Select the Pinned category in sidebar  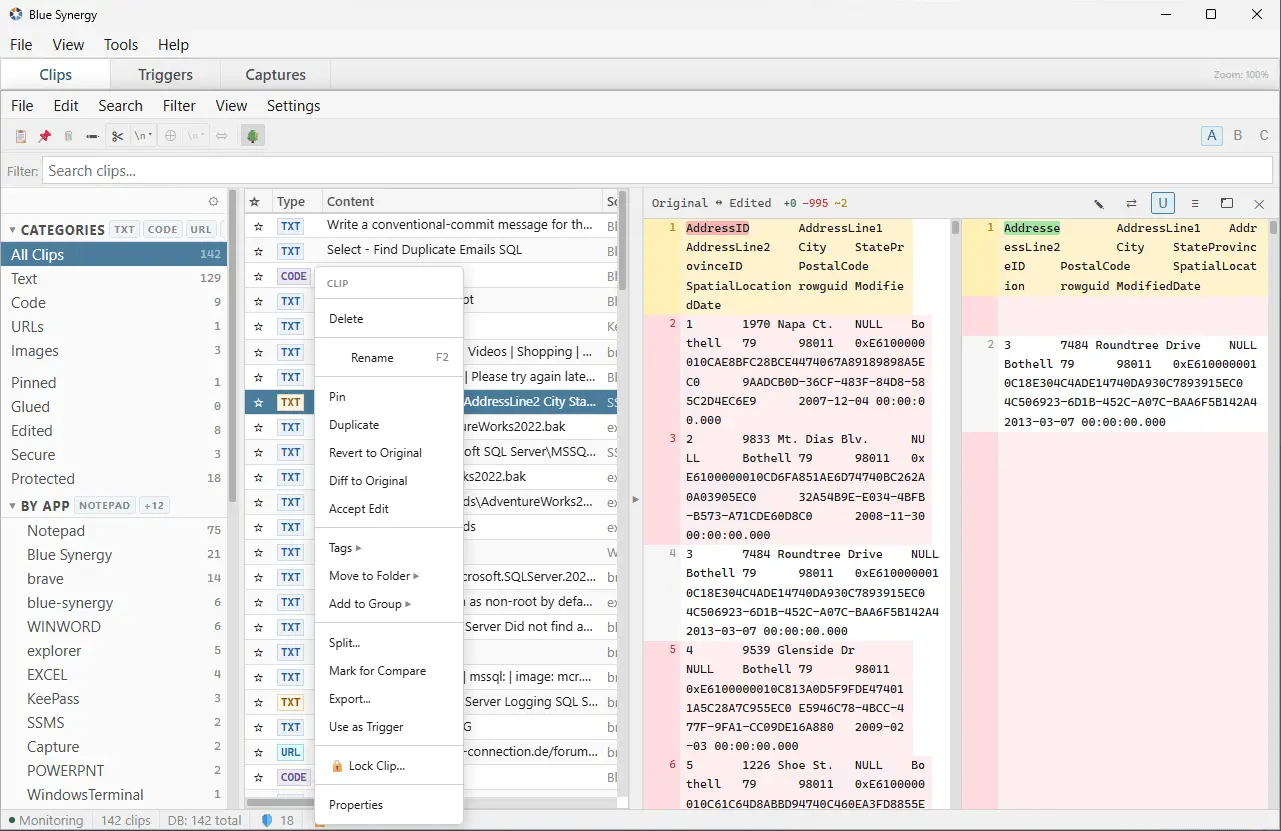tap(114, 383)
